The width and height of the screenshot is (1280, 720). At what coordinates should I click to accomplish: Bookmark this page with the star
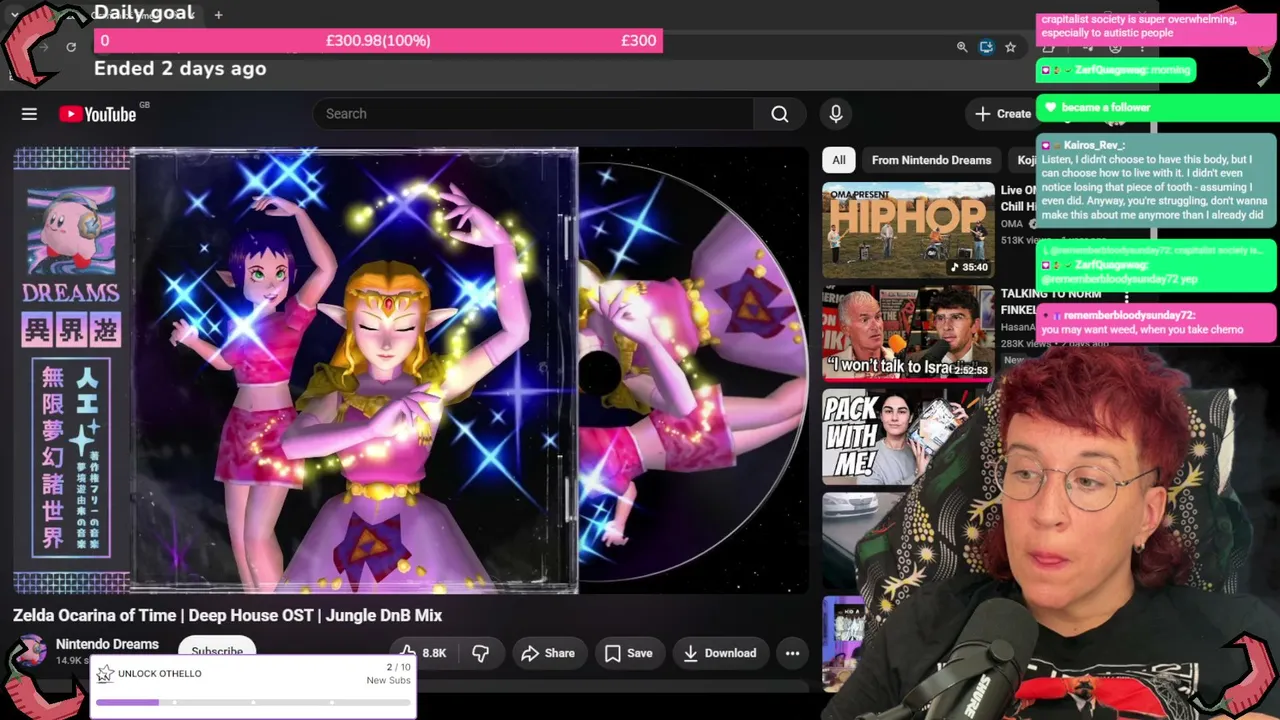pyautogui.click(x=1010, y=47)
